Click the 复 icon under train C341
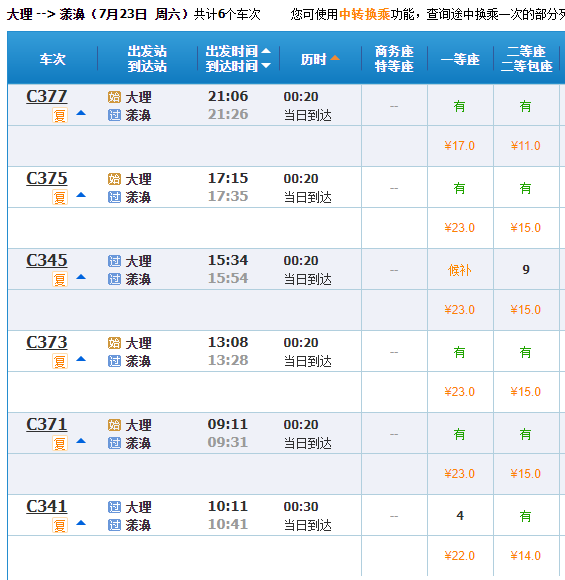The height and width of the screenshot is (580, 565). click(60, 525)
